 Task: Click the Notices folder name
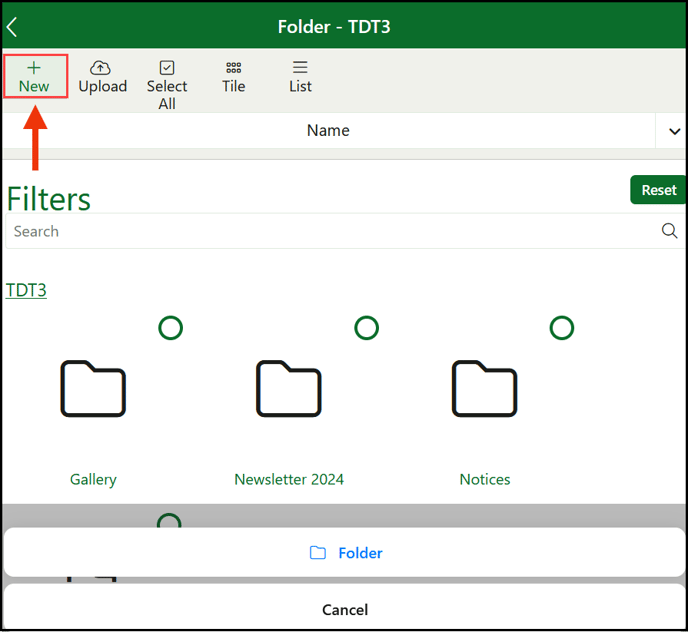(x=485, y=479)
